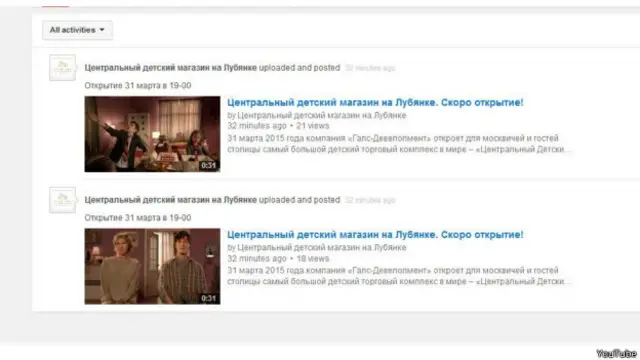Viewport: 640px width, 360px height.
Task: Open second video thumbnail with woman and man
Action: point(152,266)
